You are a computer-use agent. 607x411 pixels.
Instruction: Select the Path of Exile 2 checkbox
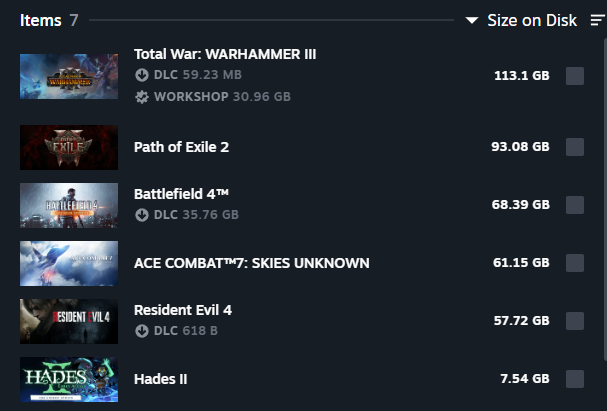coord(575,147)
